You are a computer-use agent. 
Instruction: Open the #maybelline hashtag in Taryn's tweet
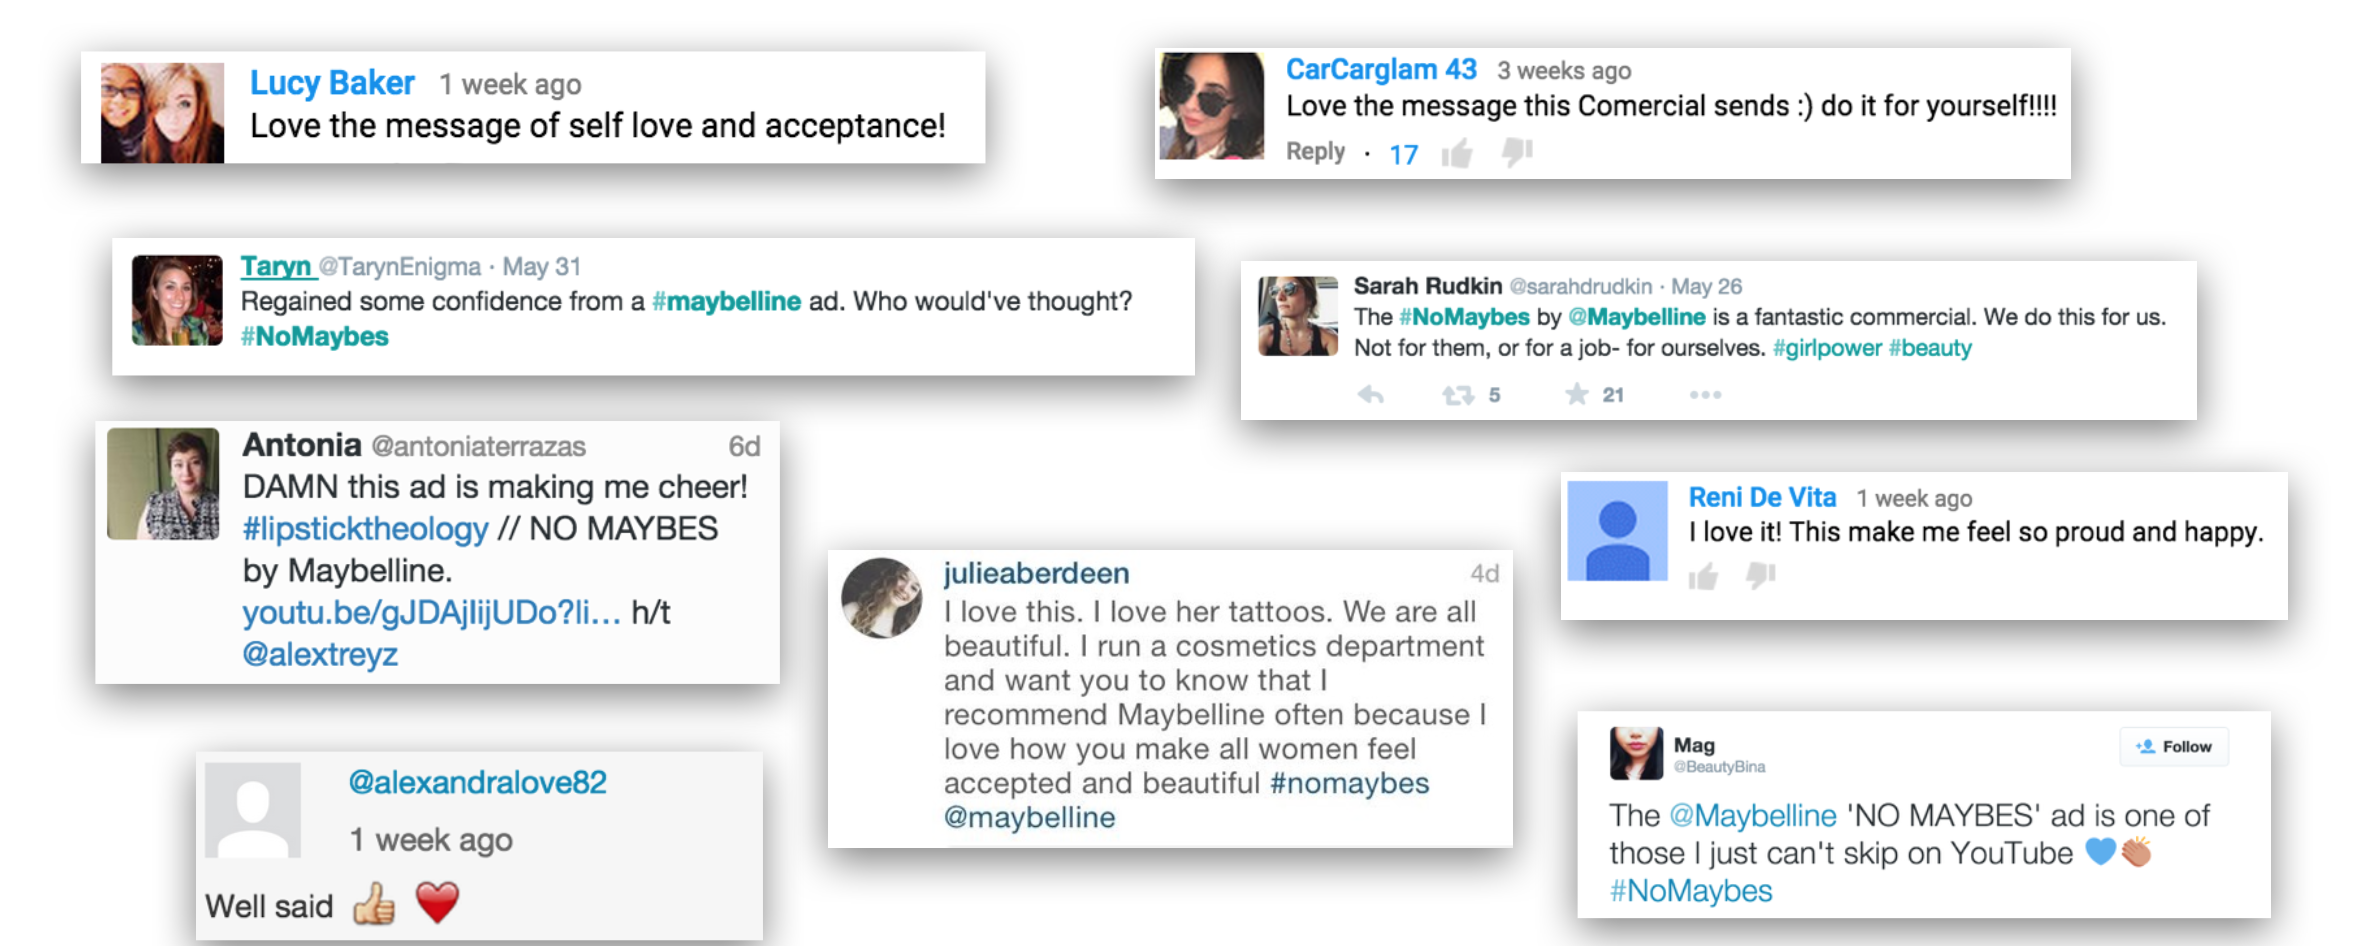tap(727, 301)
